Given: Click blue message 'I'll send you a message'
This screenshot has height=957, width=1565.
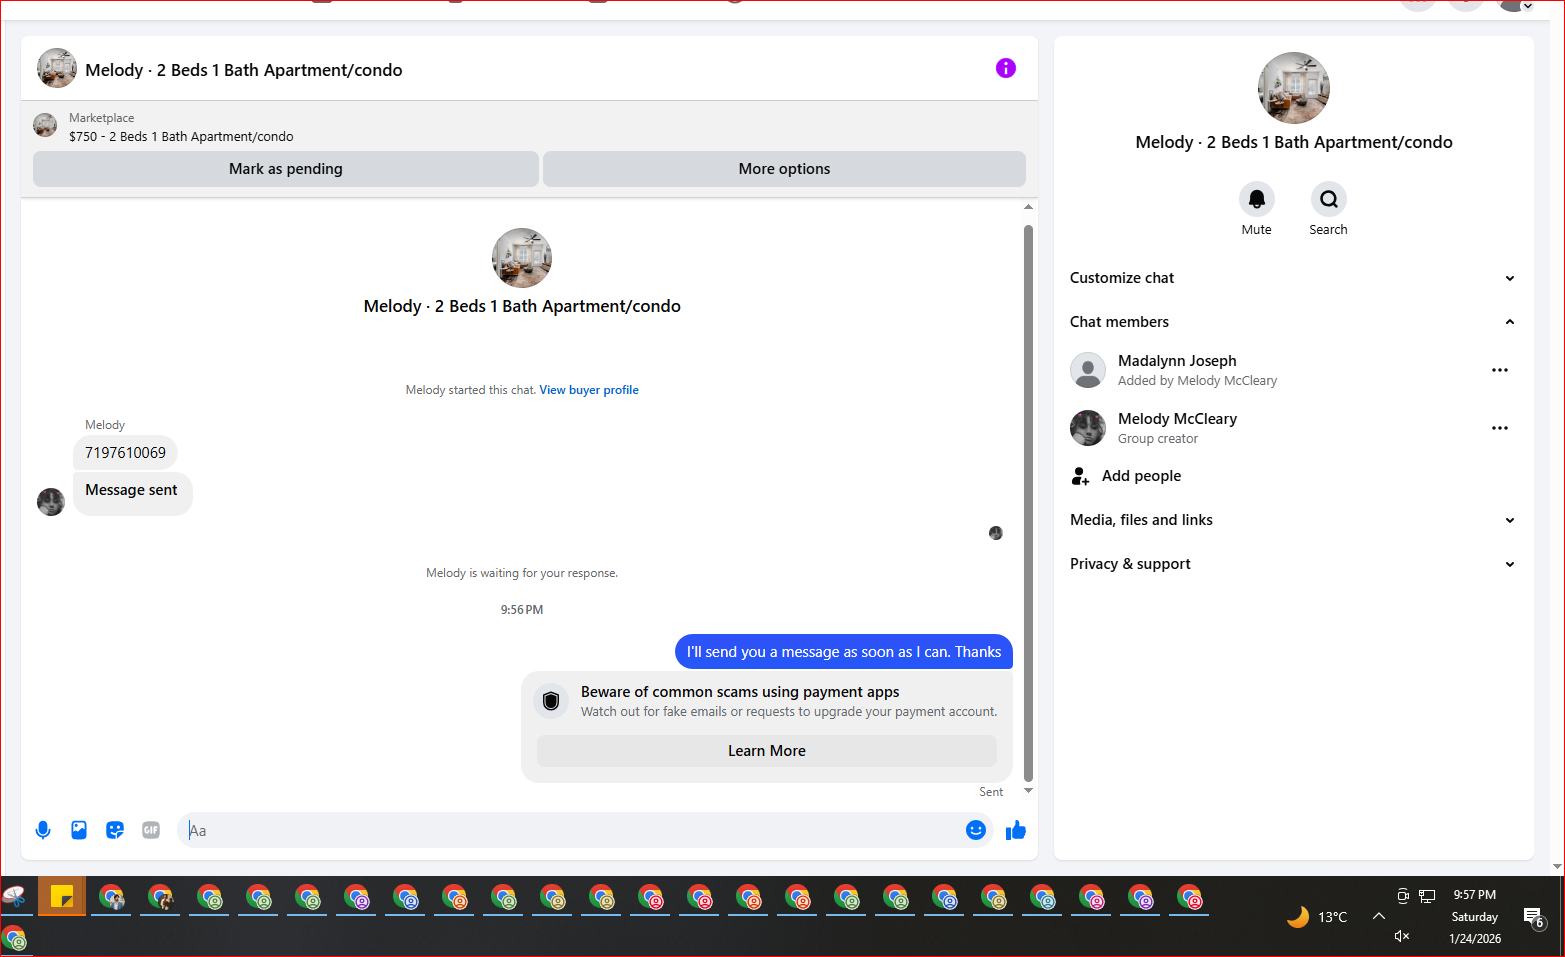Looking at the screenshot, I should [844, 652].
